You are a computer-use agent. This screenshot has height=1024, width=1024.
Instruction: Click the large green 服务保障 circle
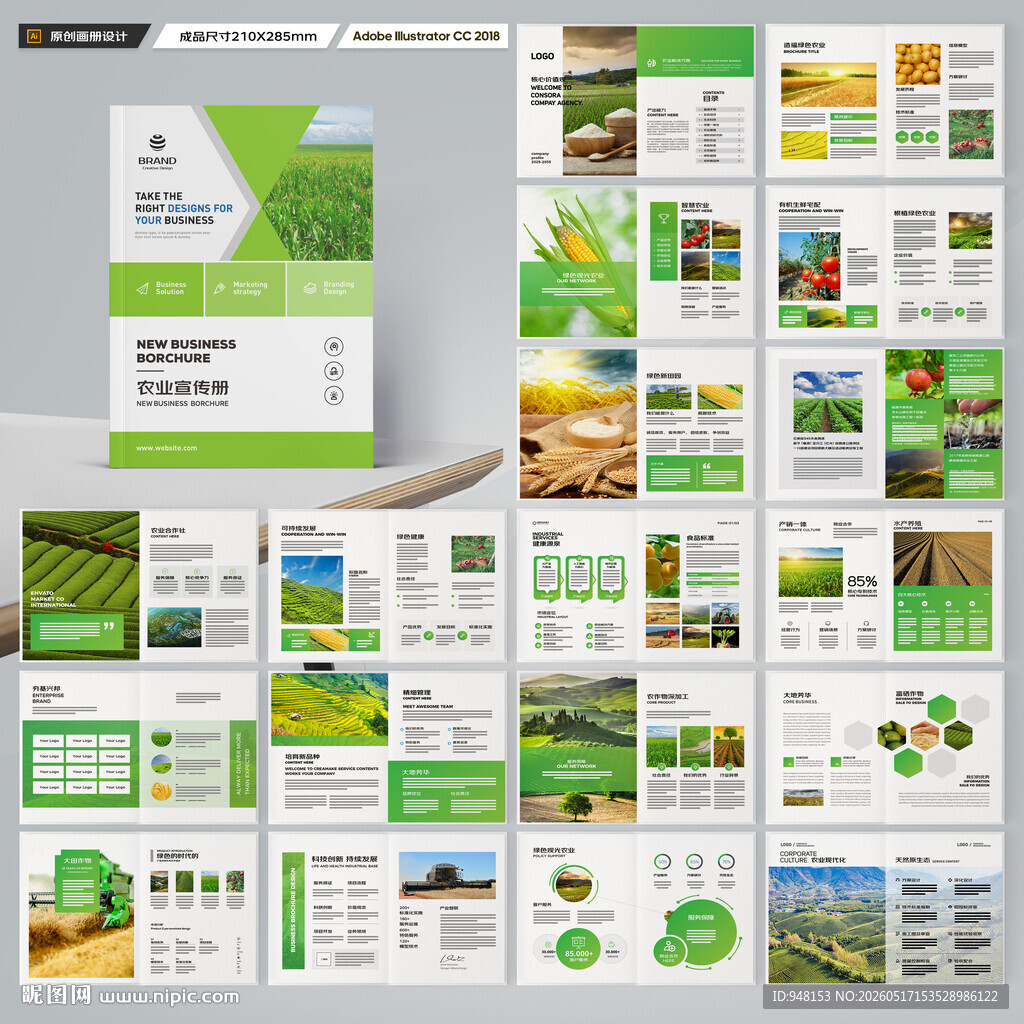tap(701, 932)
